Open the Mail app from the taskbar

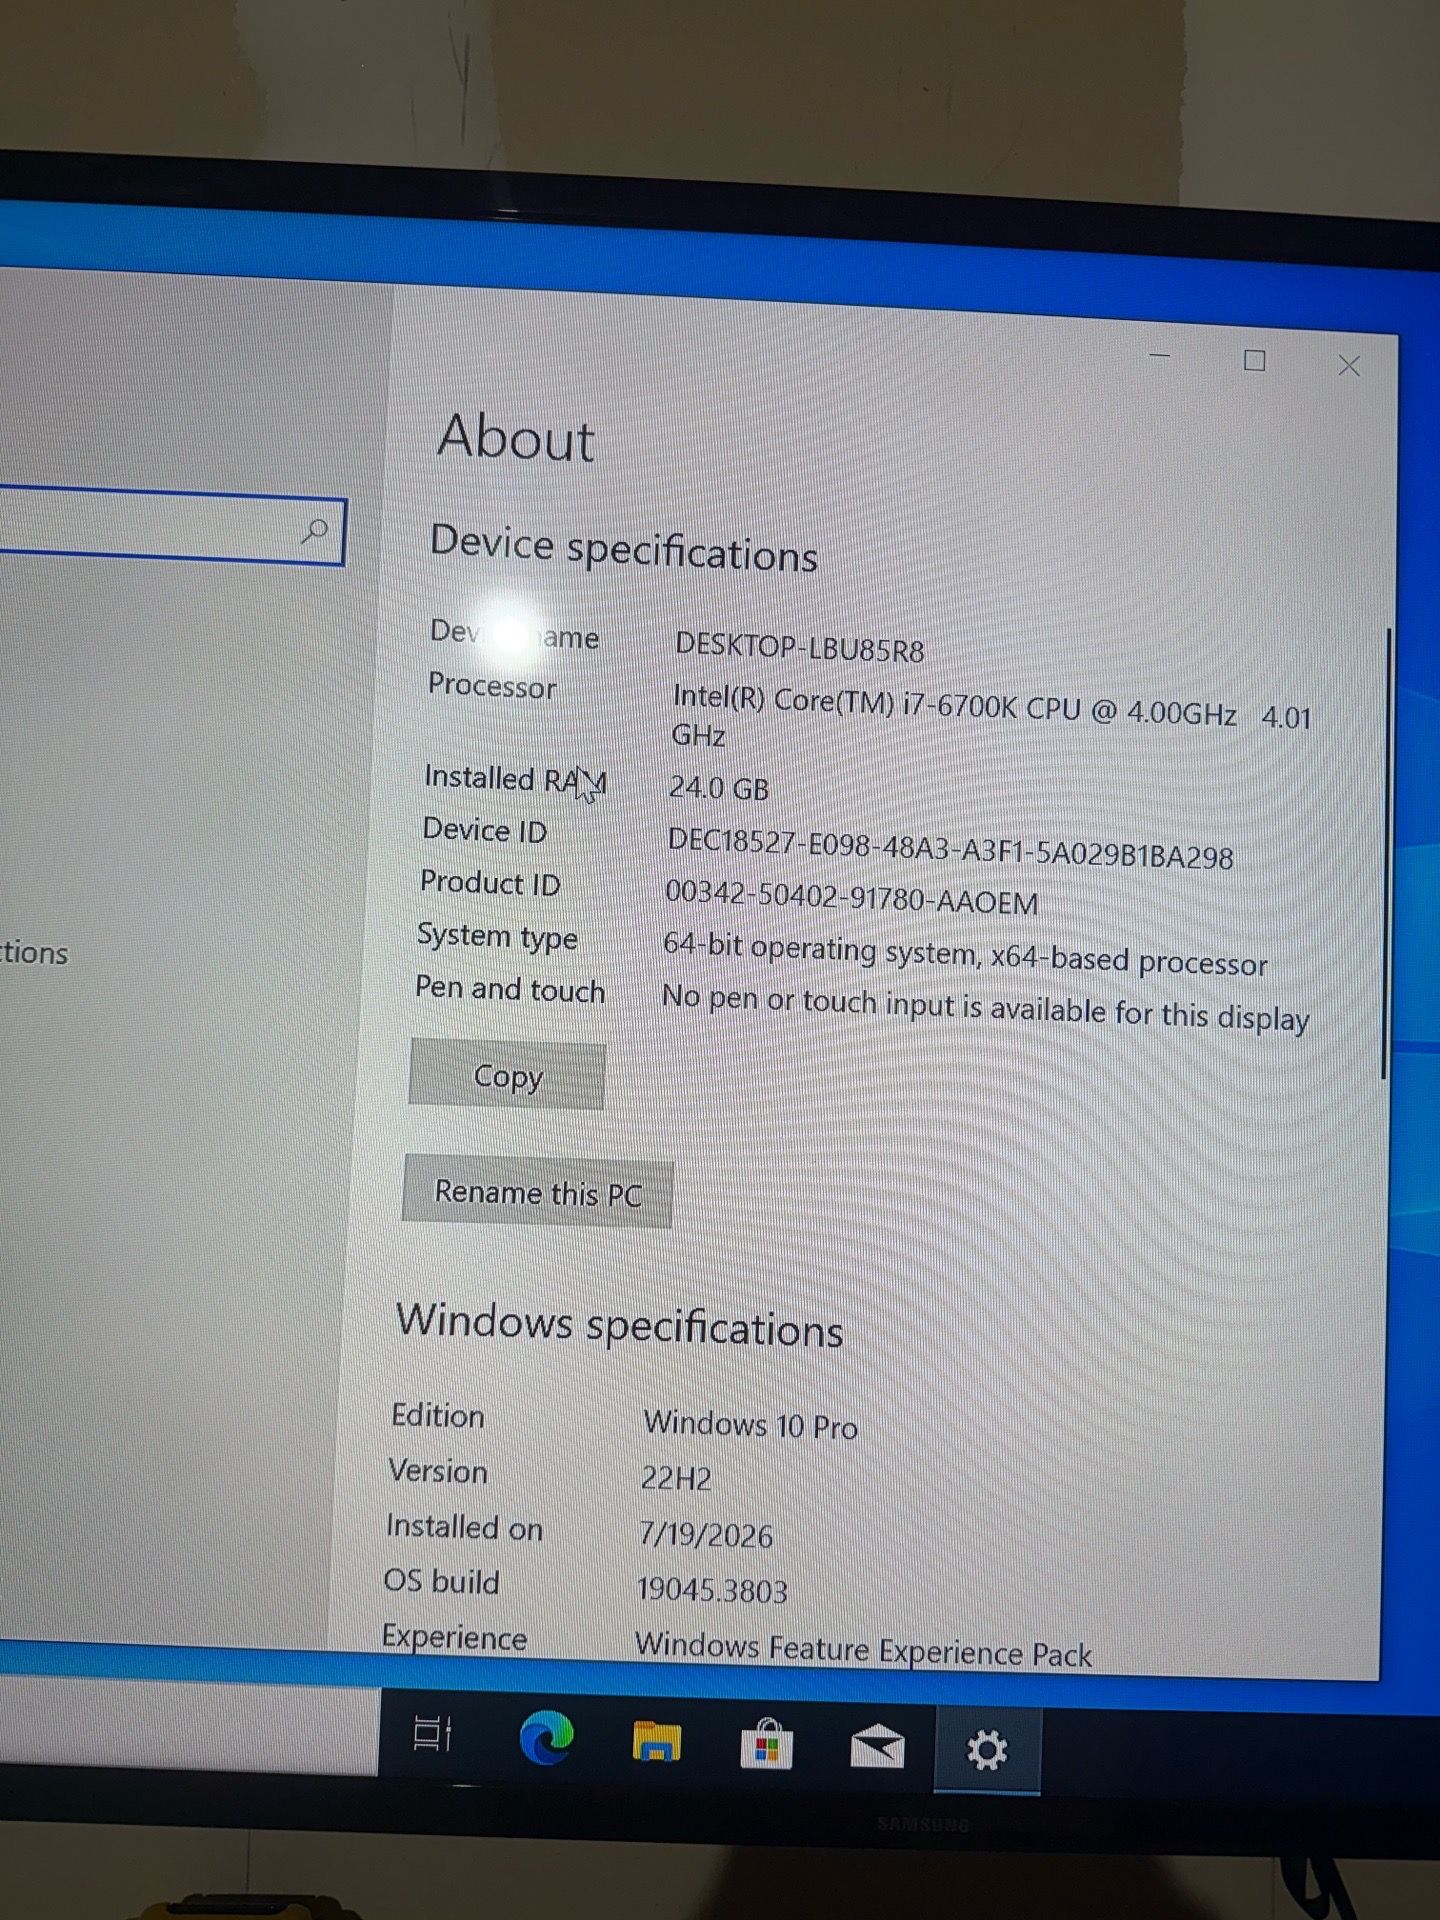click(877, 1746)
